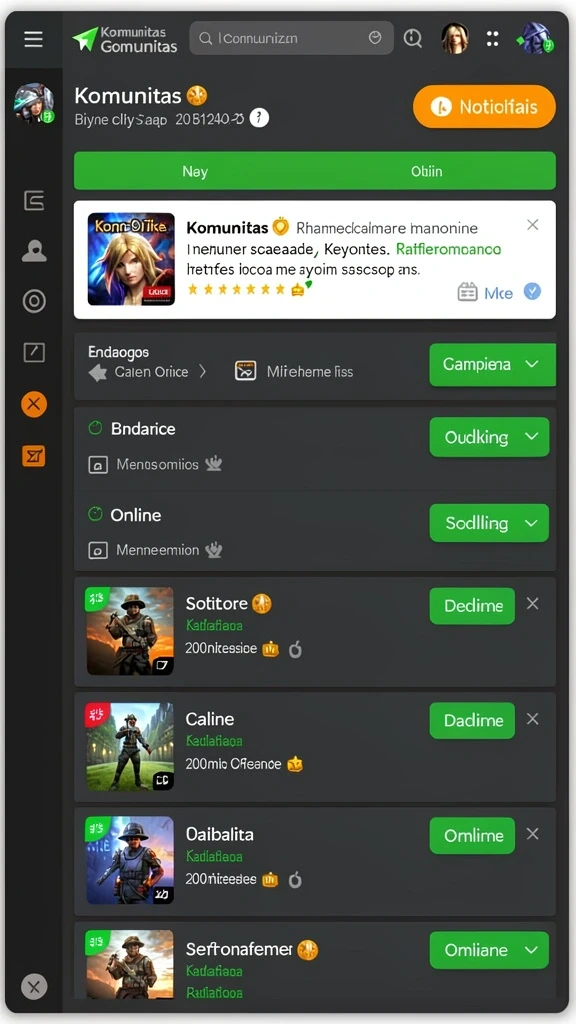The image size is (576, 1024).
Task: Switch to the Nay tab
Action: click(x=195, y=171)
